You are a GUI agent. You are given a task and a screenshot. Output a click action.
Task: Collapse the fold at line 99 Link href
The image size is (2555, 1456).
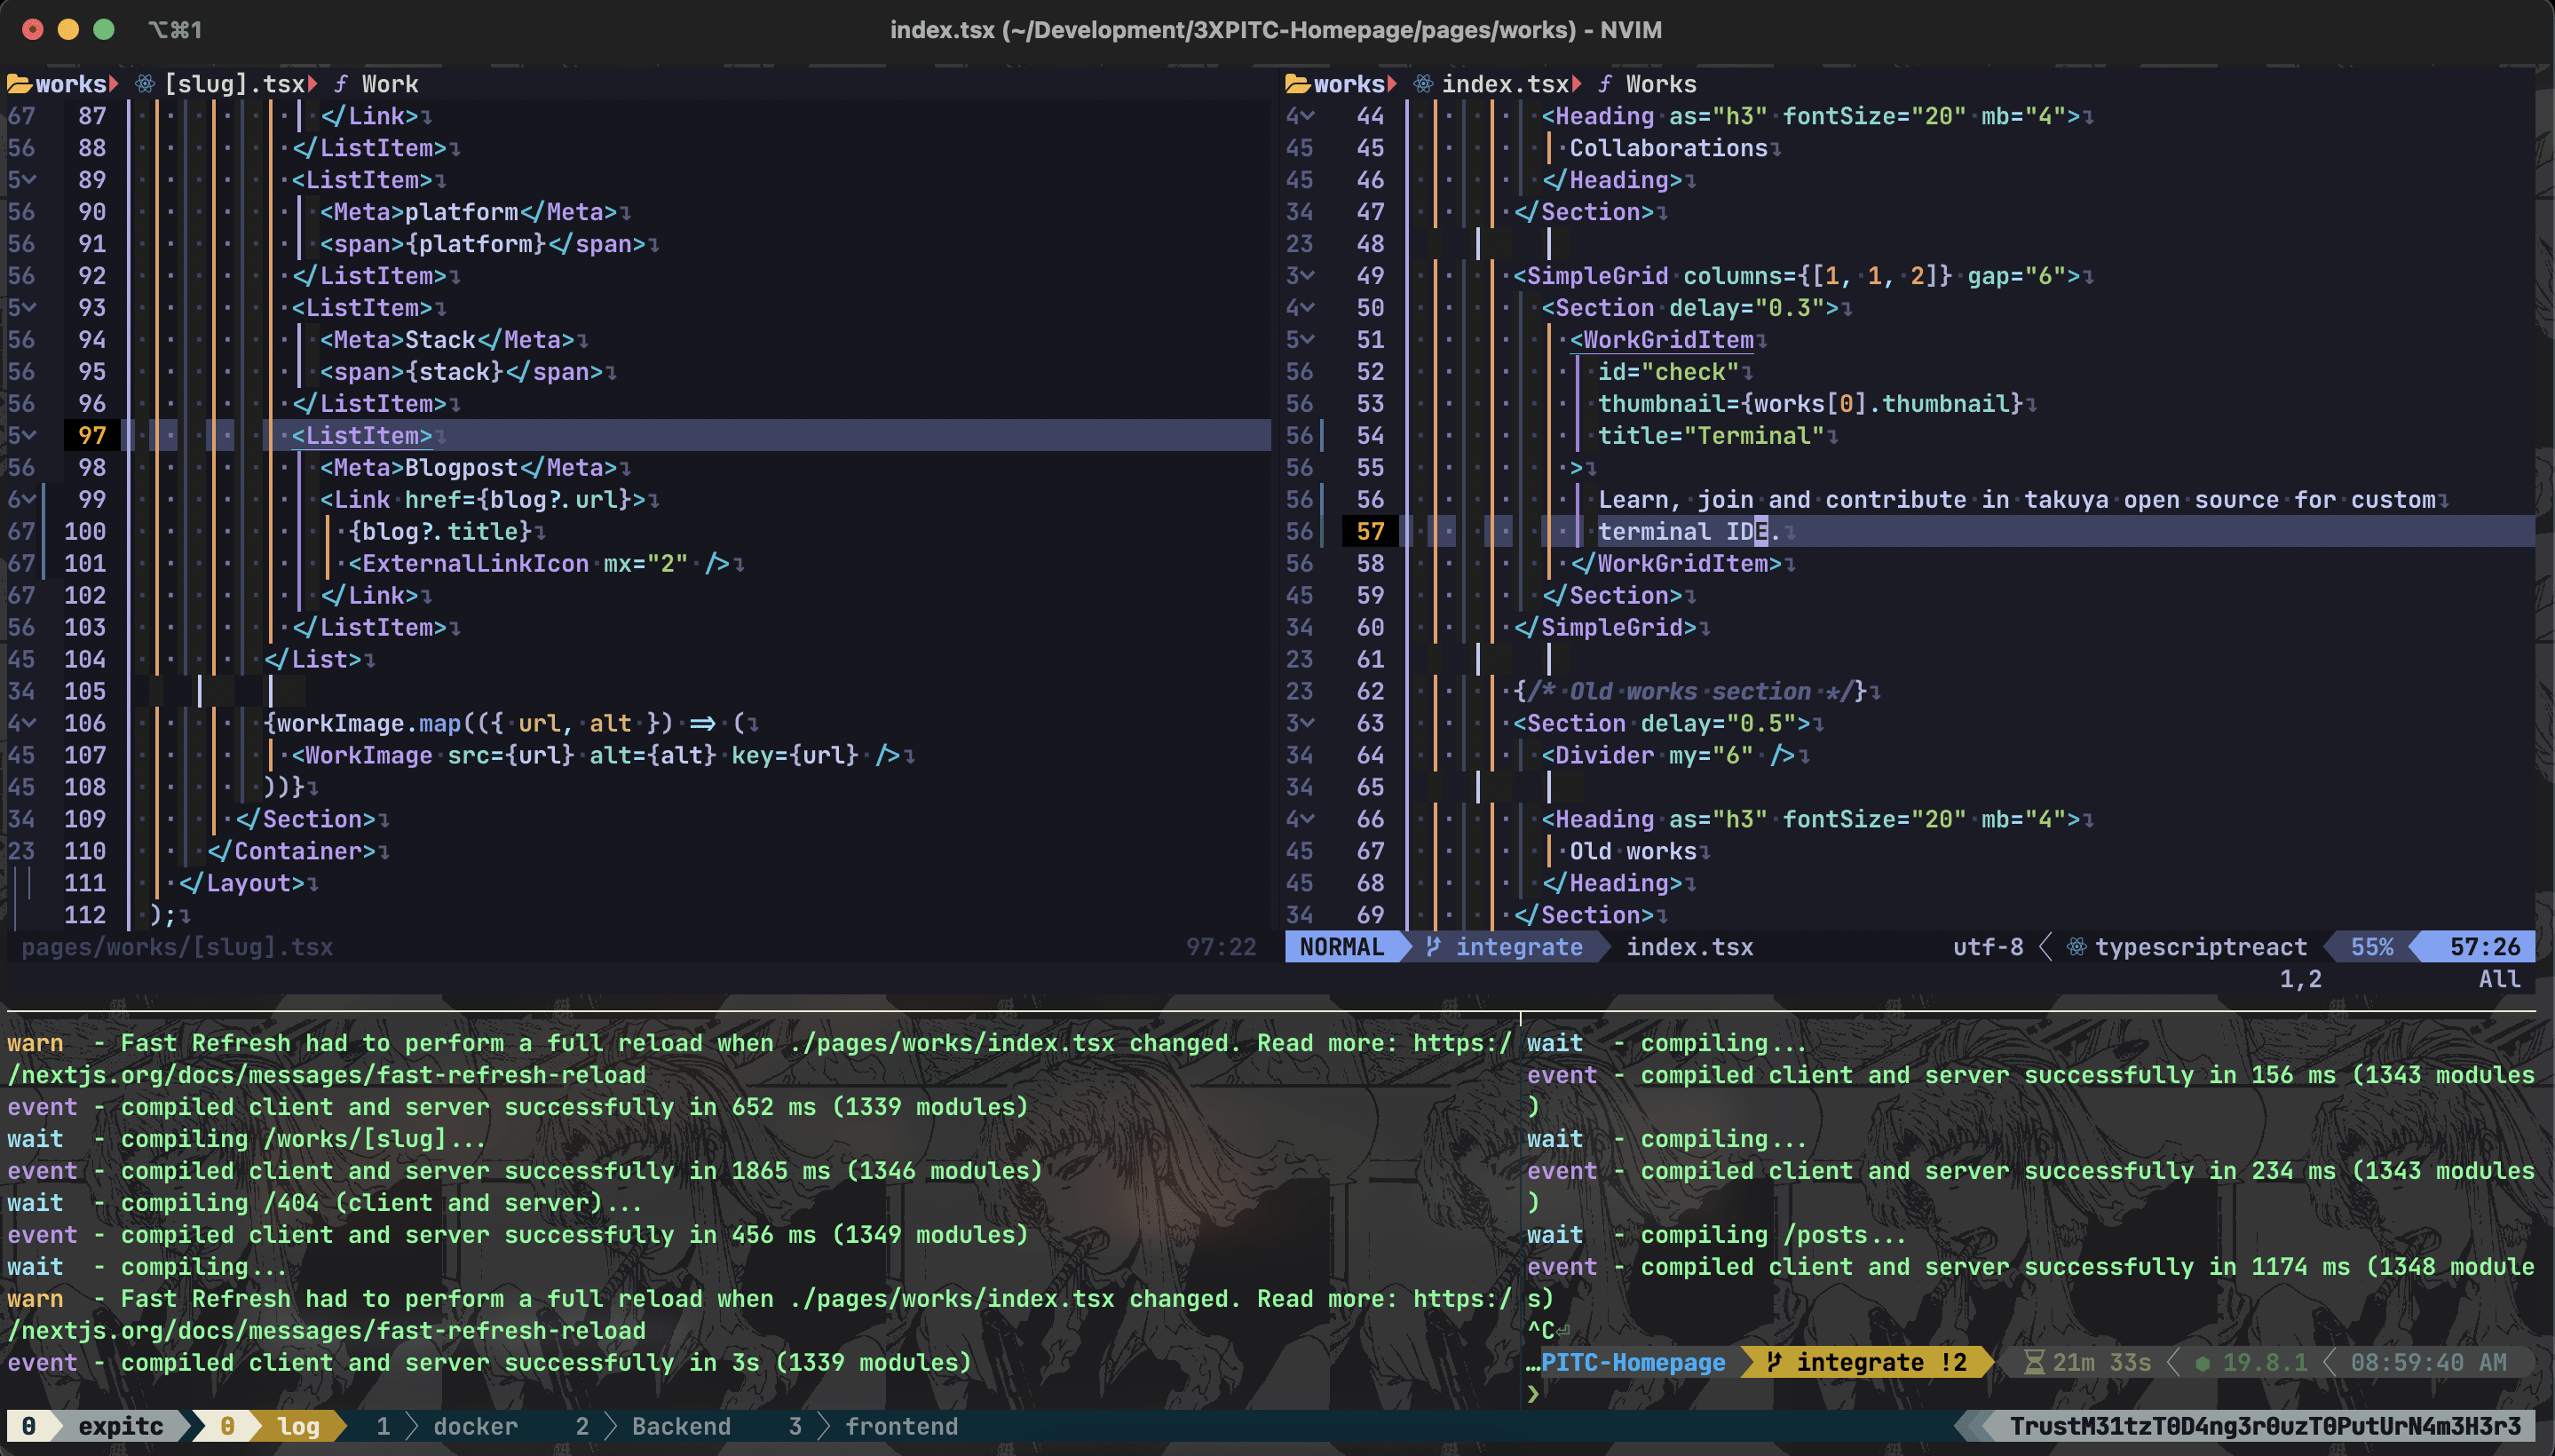30,499
